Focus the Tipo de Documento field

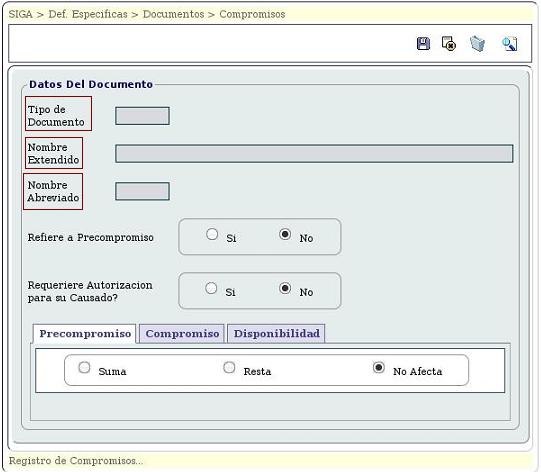(x=142, y=116)
